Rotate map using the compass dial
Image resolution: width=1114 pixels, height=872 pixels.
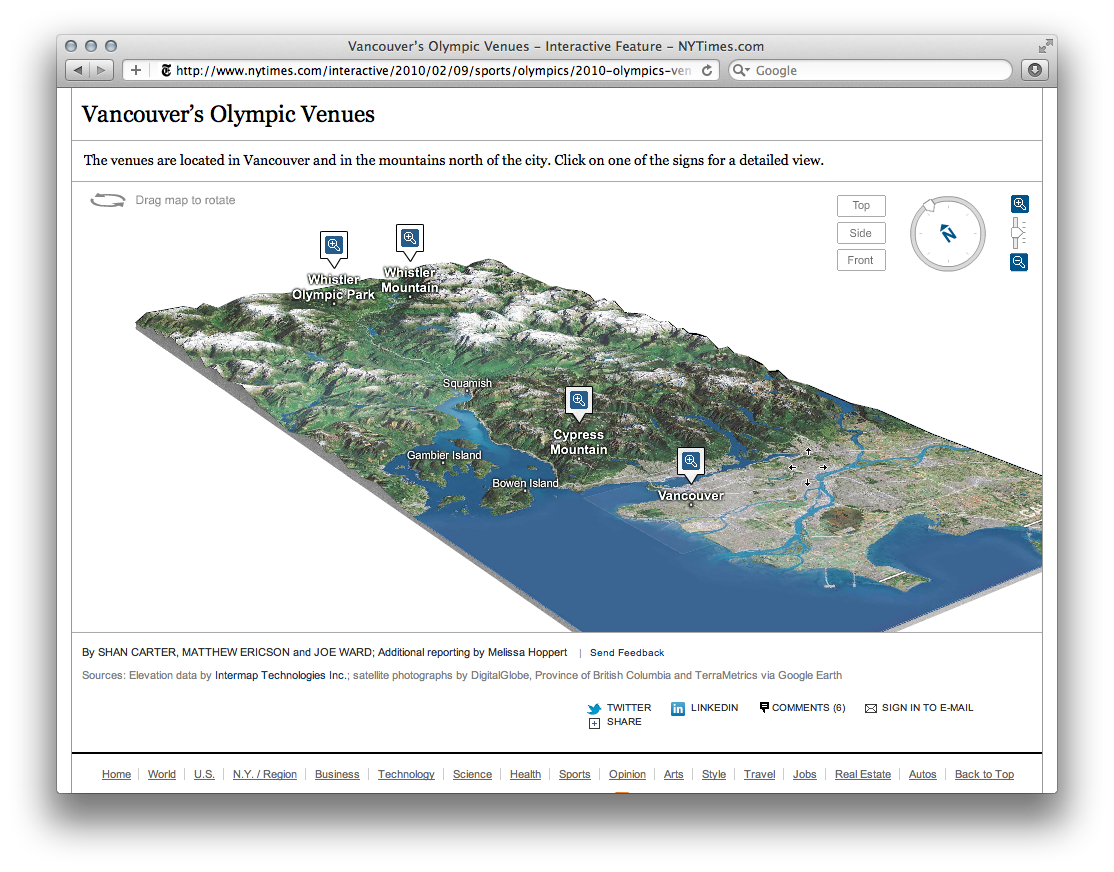(x=947, y=233)
